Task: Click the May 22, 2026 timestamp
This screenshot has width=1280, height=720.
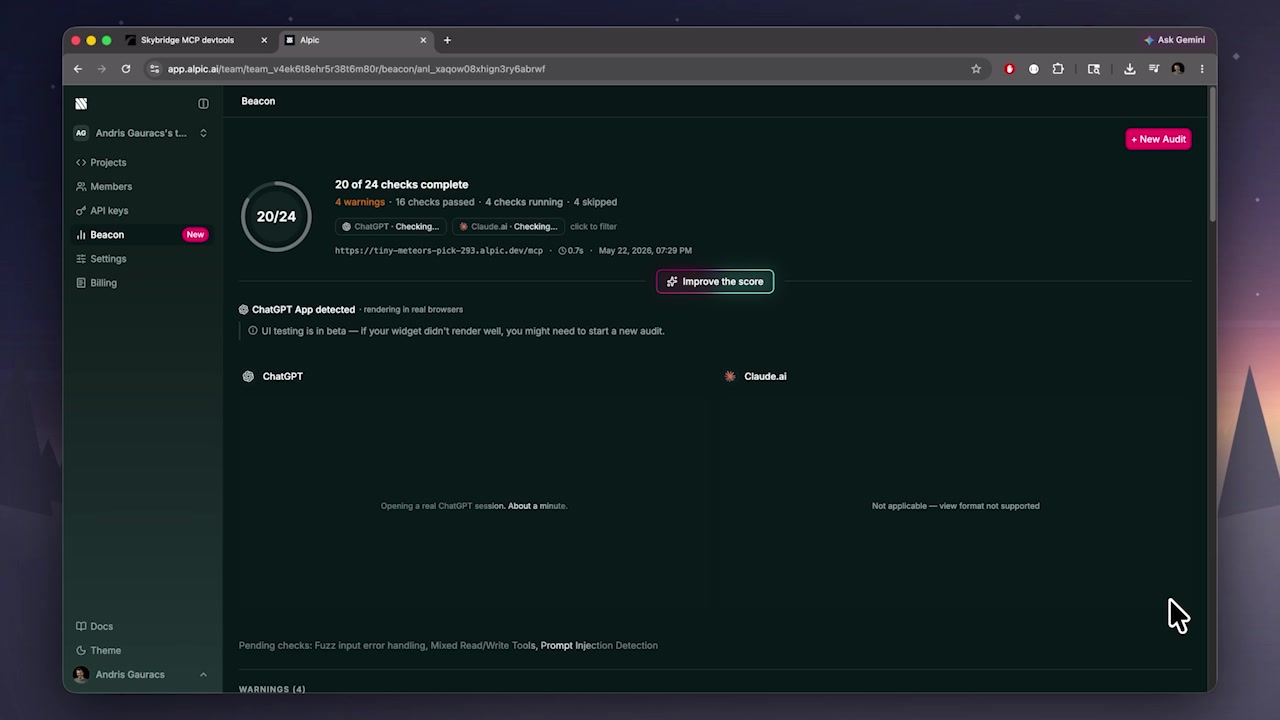Action: (645, 251)
